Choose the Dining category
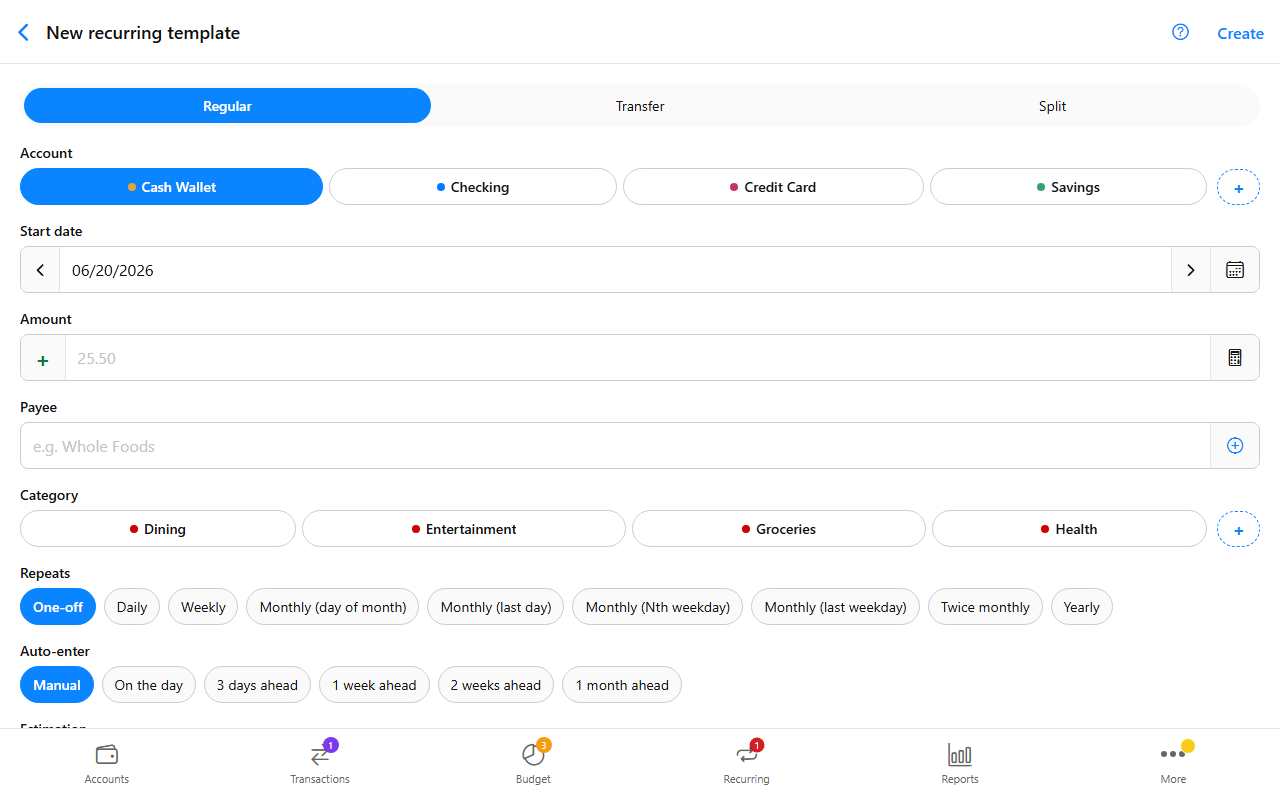 point(158,529)
